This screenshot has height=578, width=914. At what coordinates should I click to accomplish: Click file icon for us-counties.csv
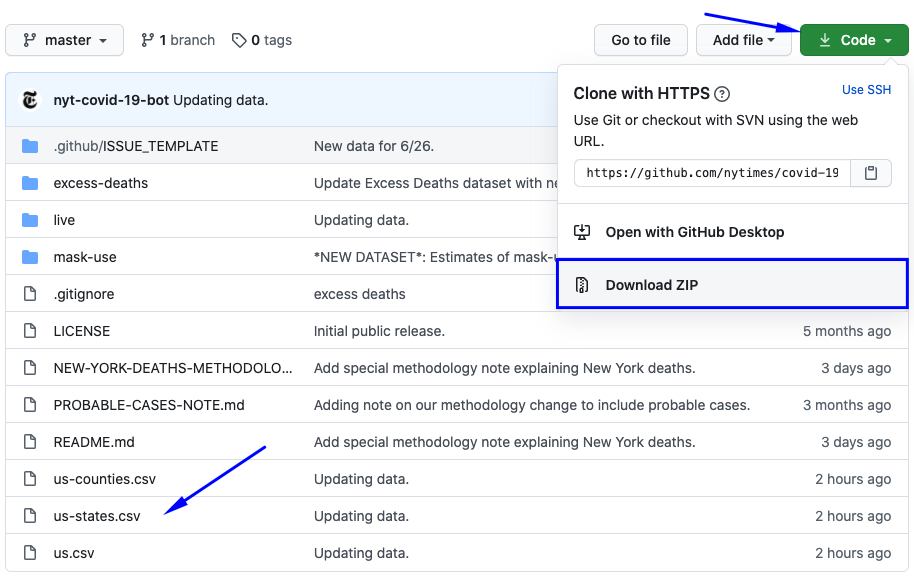click(x=30, y=479)
